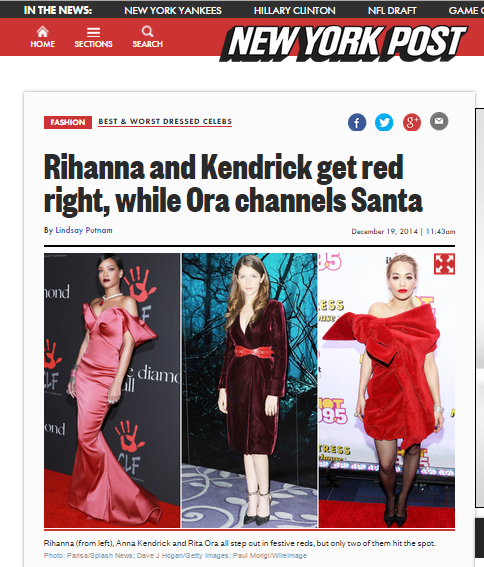
Task: Click the Rita Ora red dress photo
Action: [x=387, y=390]
